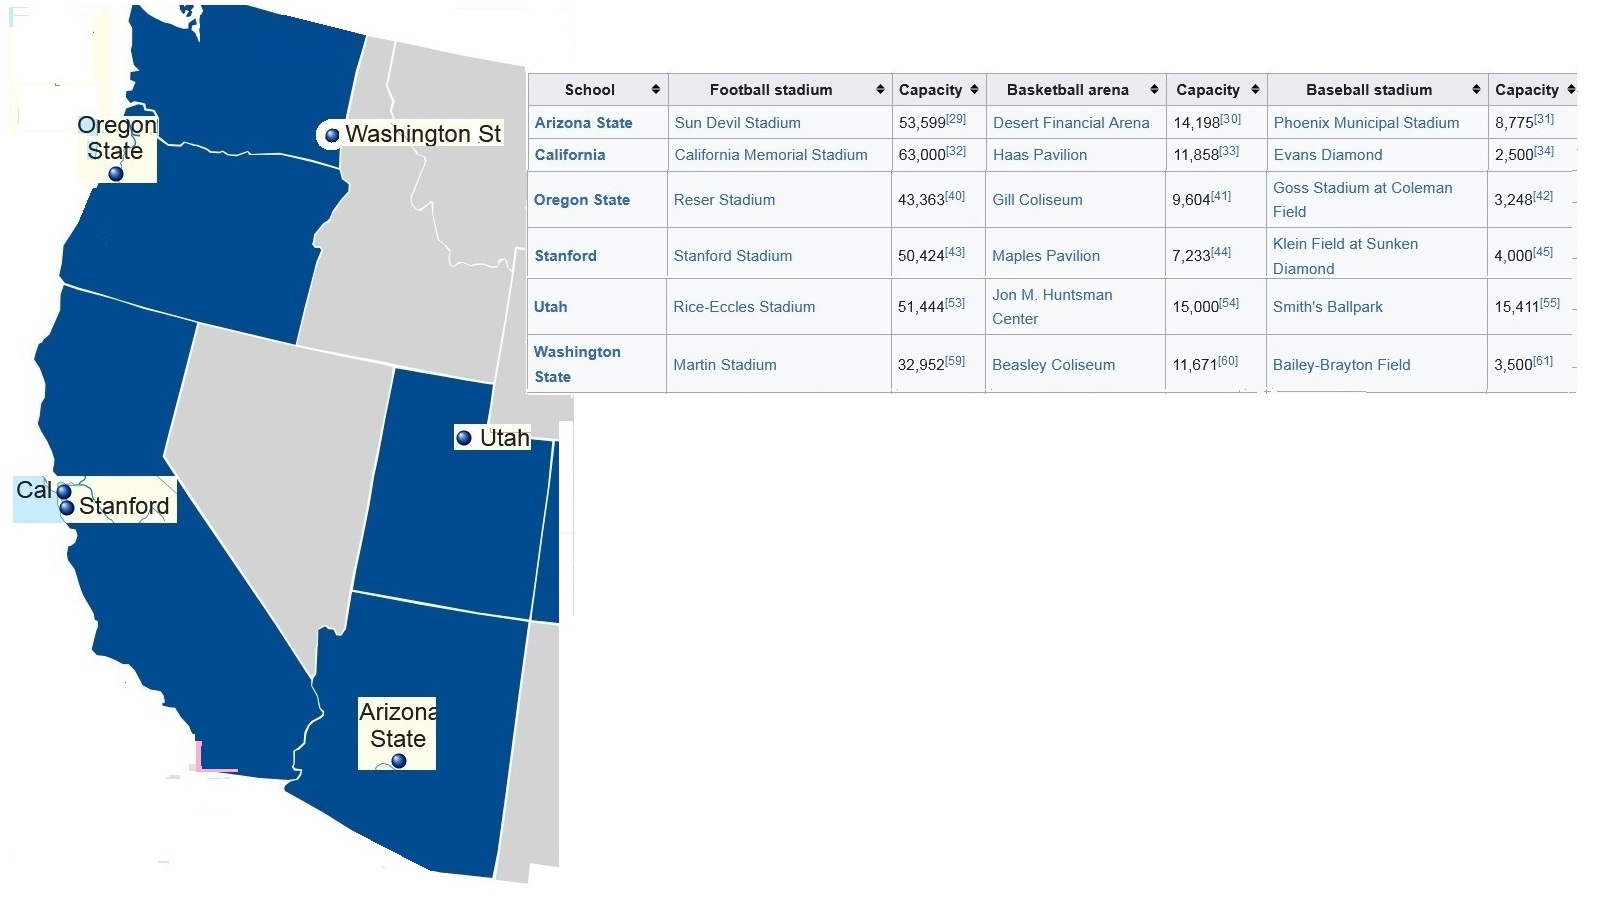Open citation 30 next to 14,198
Screen dimensions: 1609x898
1231,119
